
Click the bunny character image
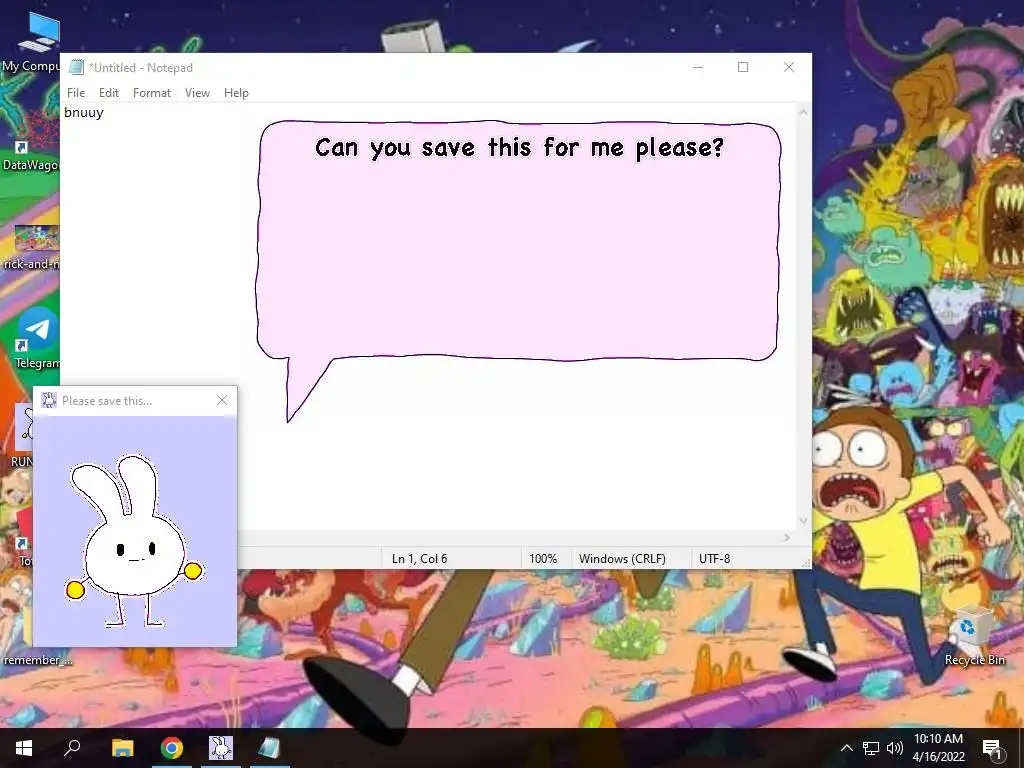click(134, 541)
